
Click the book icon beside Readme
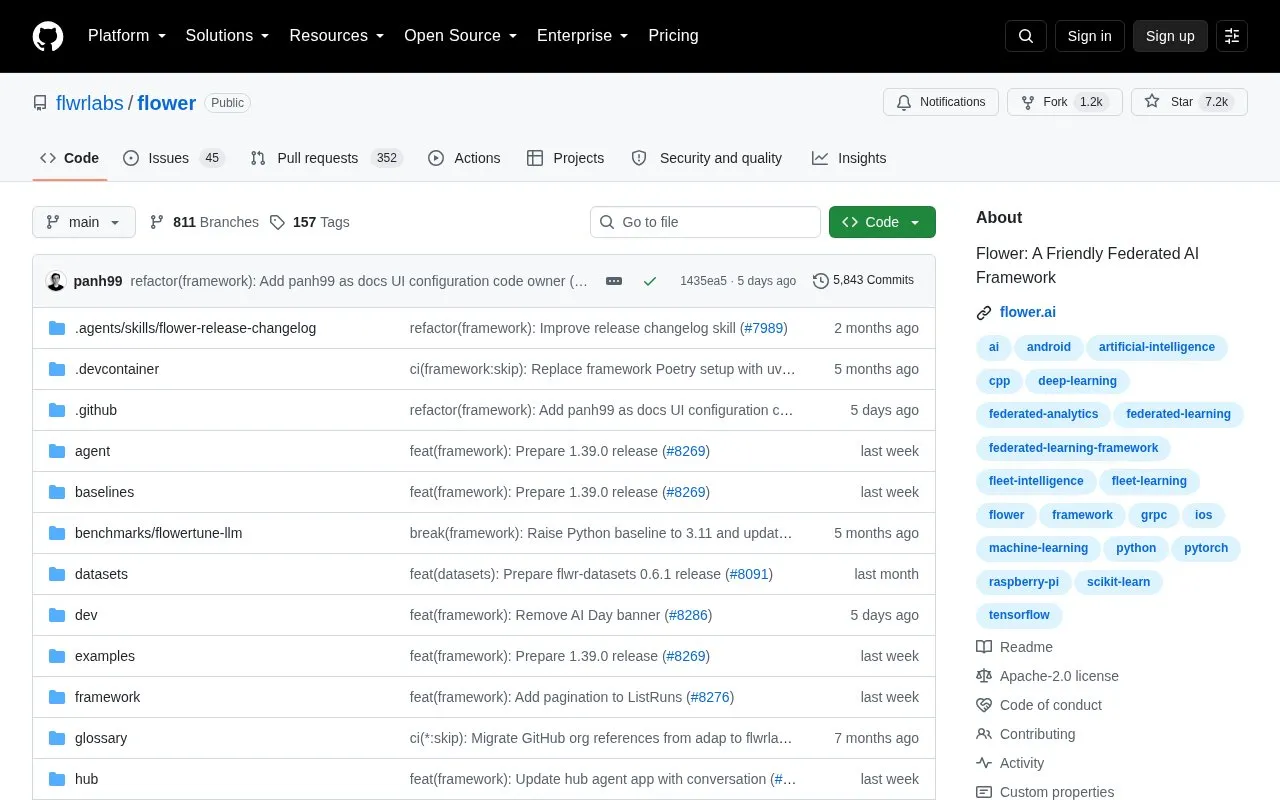(984, 647)
